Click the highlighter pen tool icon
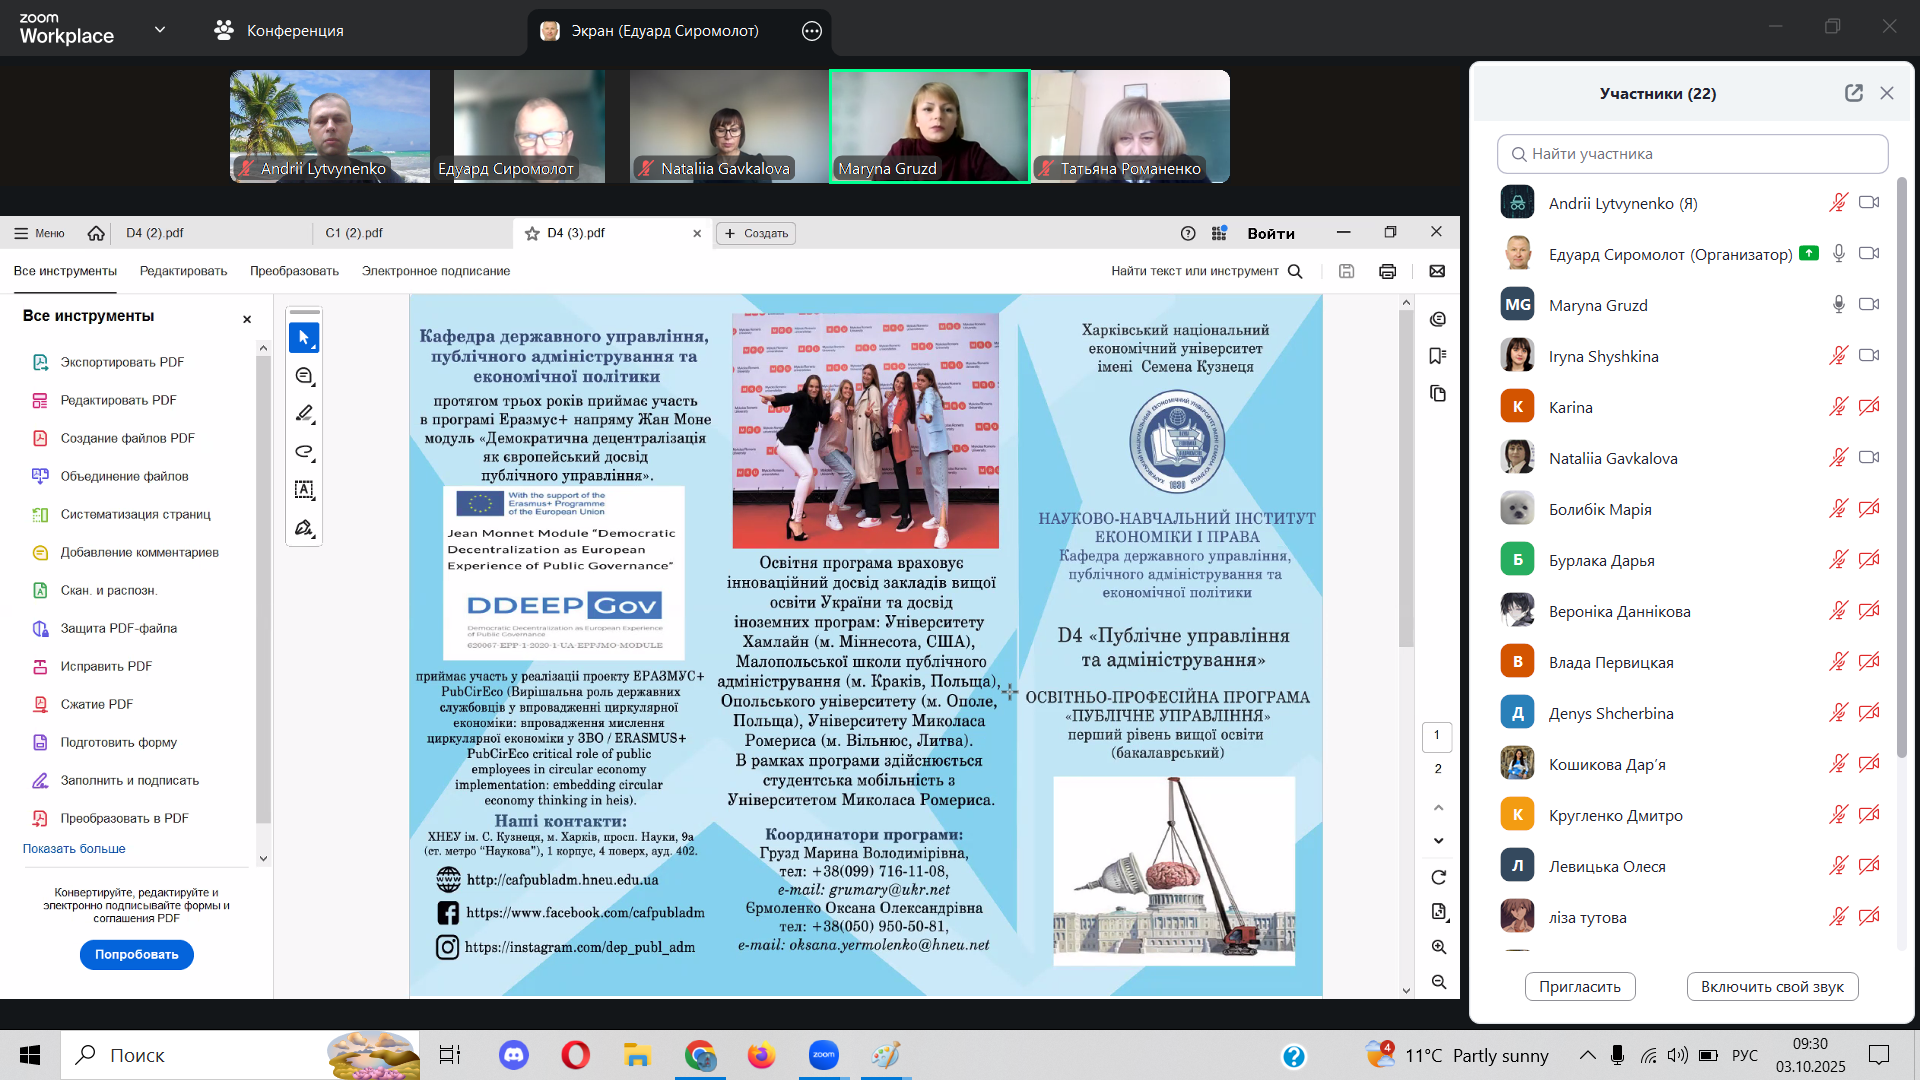1920x1080 pixels. pyautogui.click(x=304, y=414)
